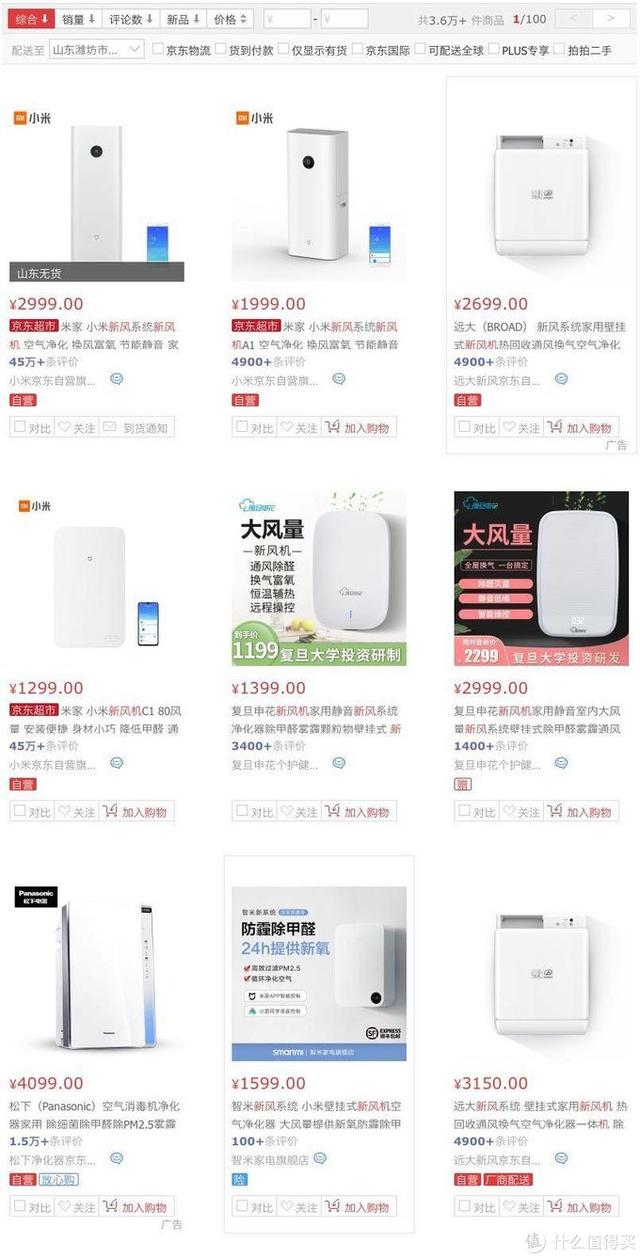The image size is (640, 1258).
Task: Click the chat icon next to 复旦申花 ¥1399 store
Action: coord(339,763)
